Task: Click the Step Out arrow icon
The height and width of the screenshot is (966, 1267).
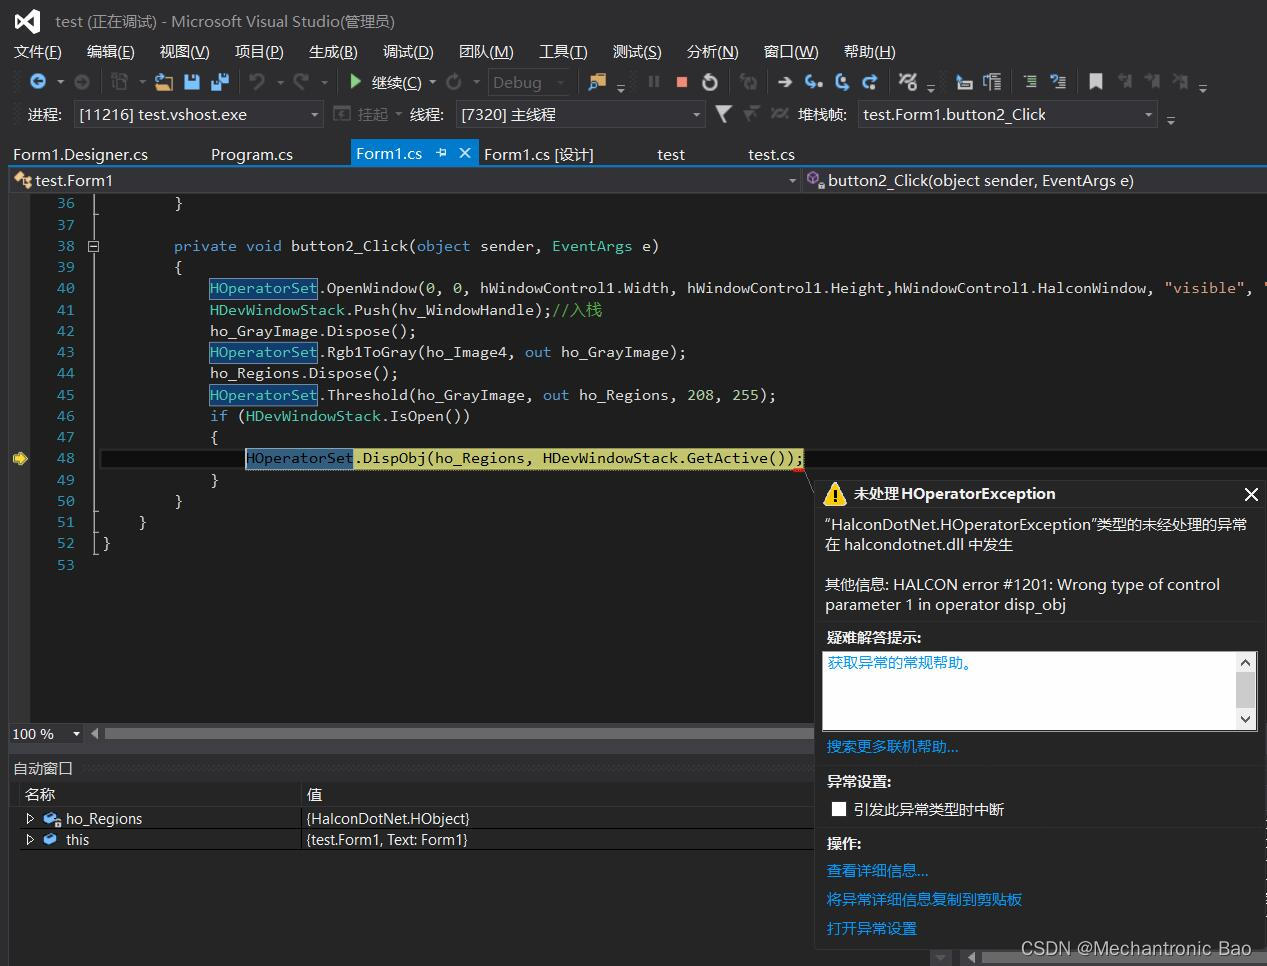Action: pyautogui.click(x=869, y=82)
